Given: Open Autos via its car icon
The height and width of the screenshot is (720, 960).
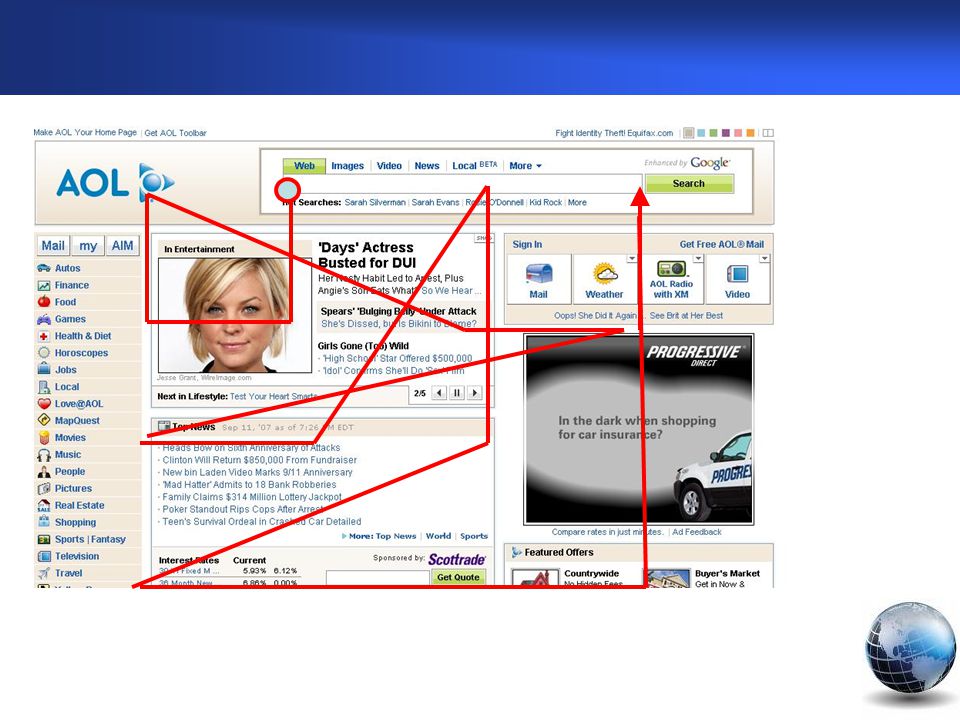Looking at the screenshot, I should (x=44, y=268).
